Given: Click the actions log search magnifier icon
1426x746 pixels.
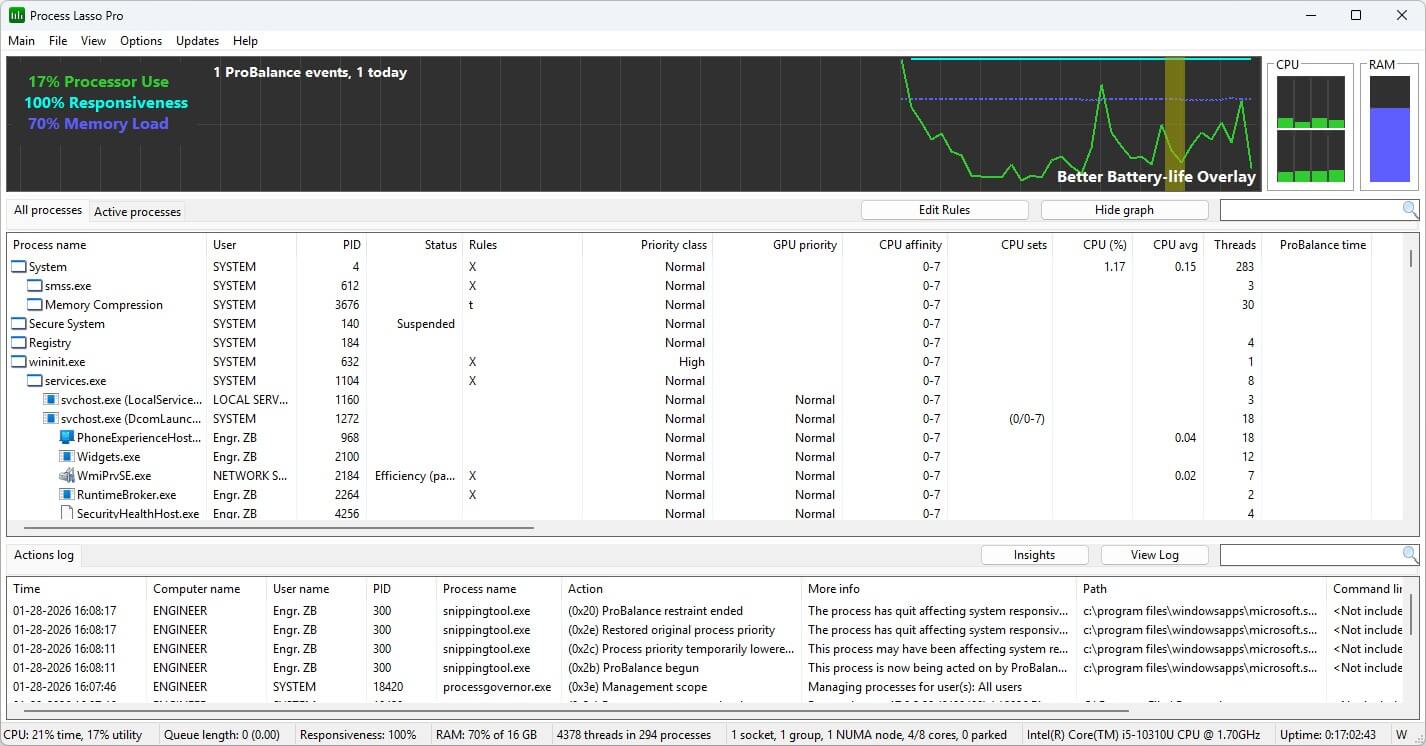Looking at the screenshot, I should 1409,555.
